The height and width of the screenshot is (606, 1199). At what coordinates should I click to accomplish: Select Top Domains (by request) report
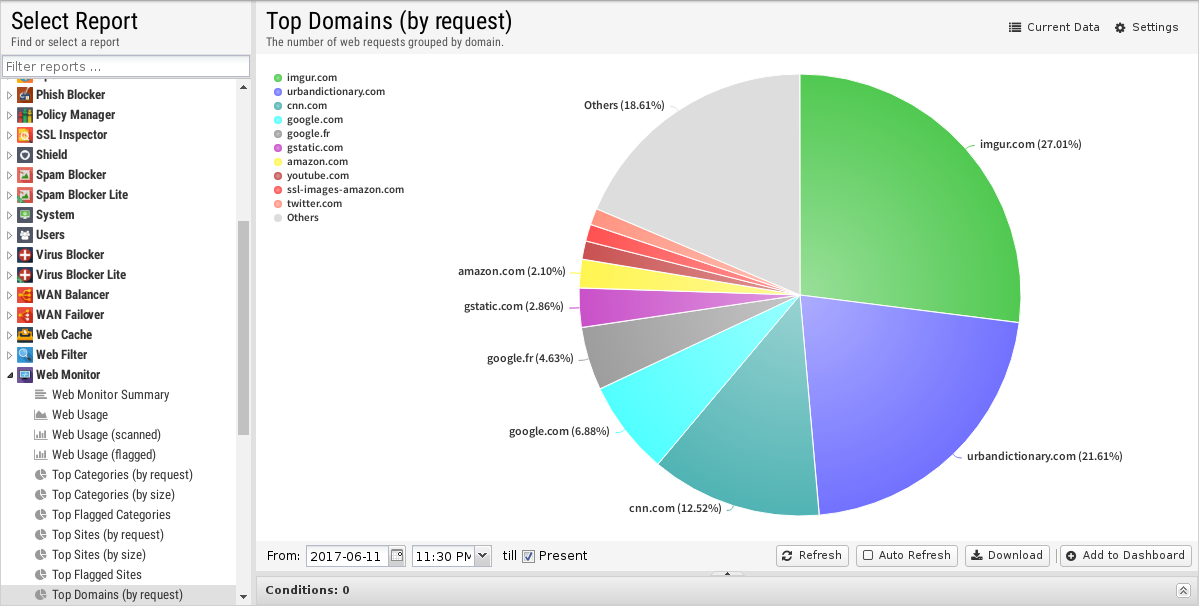coord(118,595)
